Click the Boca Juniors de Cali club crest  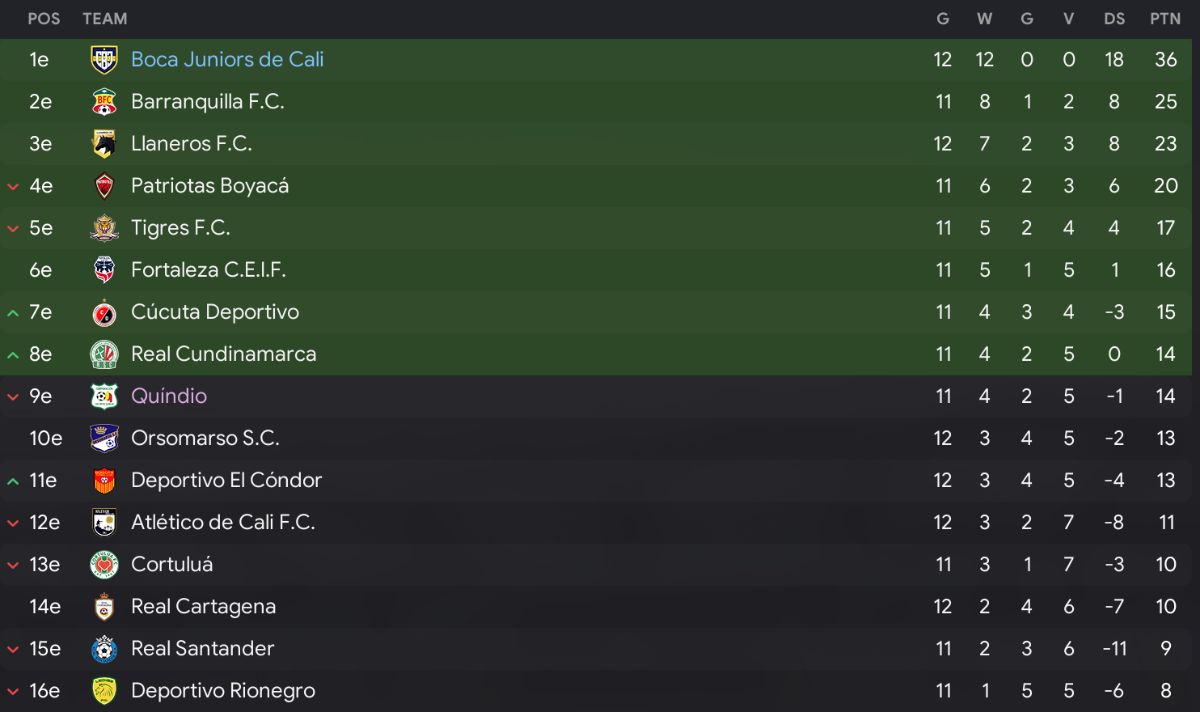tap(104, 60)
